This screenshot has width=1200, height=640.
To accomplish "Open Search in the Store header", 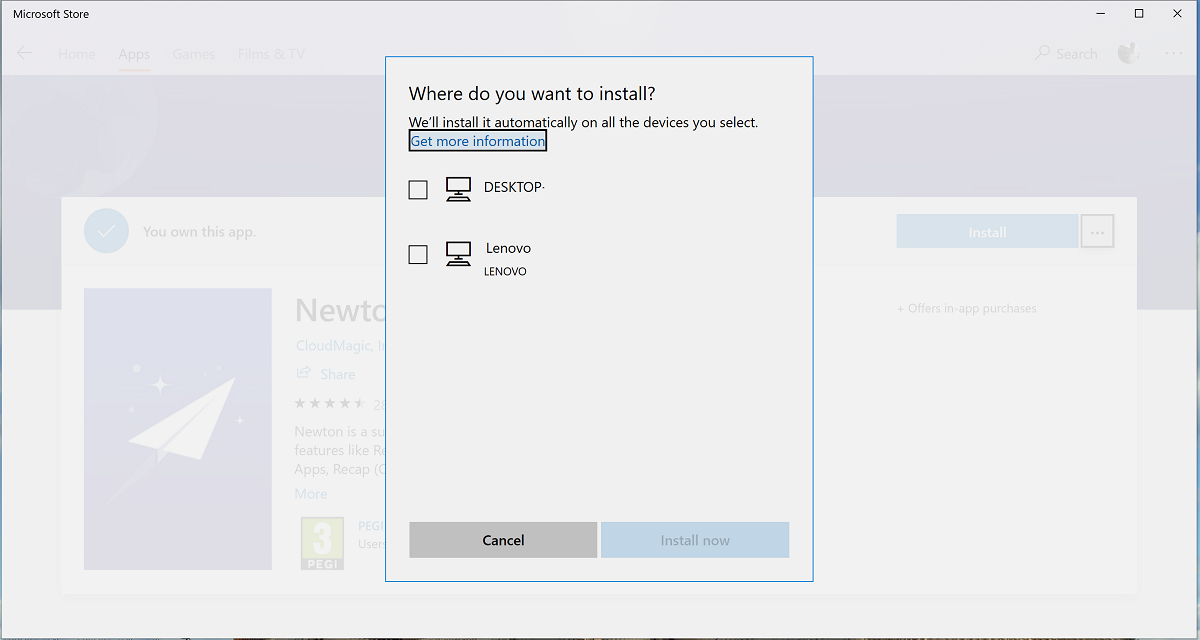I will coord(1066,54).
